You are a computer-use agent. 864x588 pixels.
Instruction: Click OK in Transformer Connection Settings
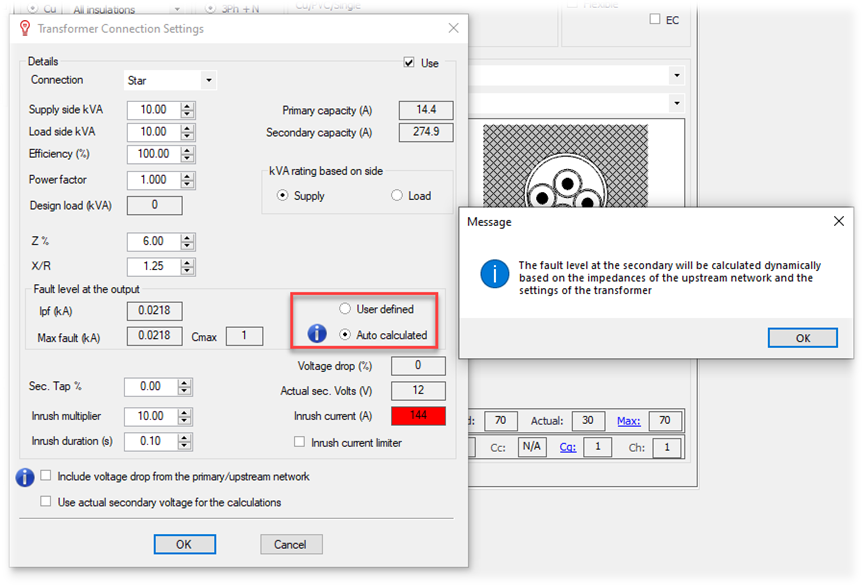[185, 544]
